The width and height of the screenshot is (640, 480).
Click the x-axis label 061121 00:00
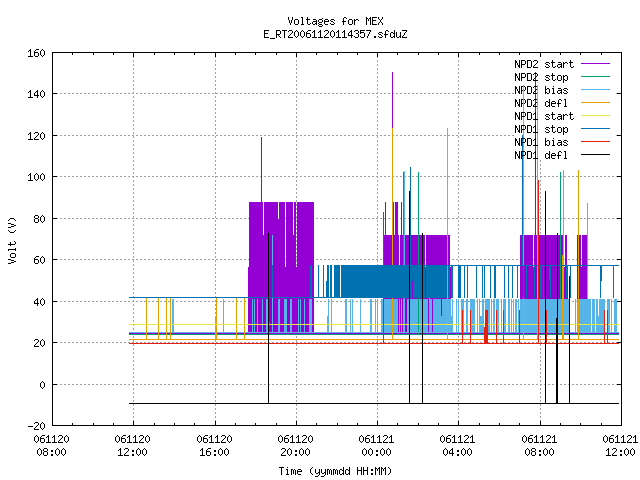pyautogui.click(x=376, y=446)
